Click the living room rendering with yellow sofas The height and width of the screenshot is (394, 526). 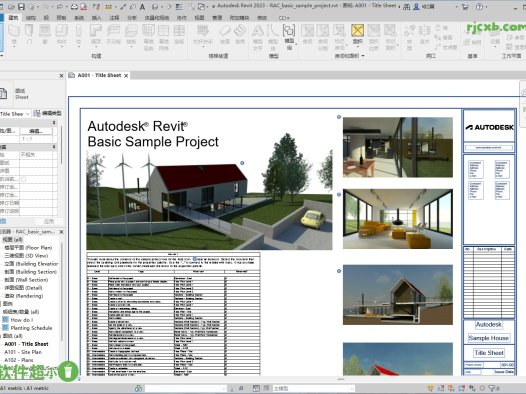click(398, 219)
